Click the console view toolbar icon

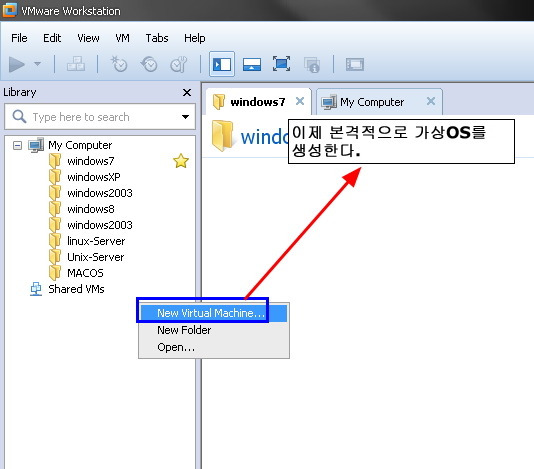(x=355, y=64)
